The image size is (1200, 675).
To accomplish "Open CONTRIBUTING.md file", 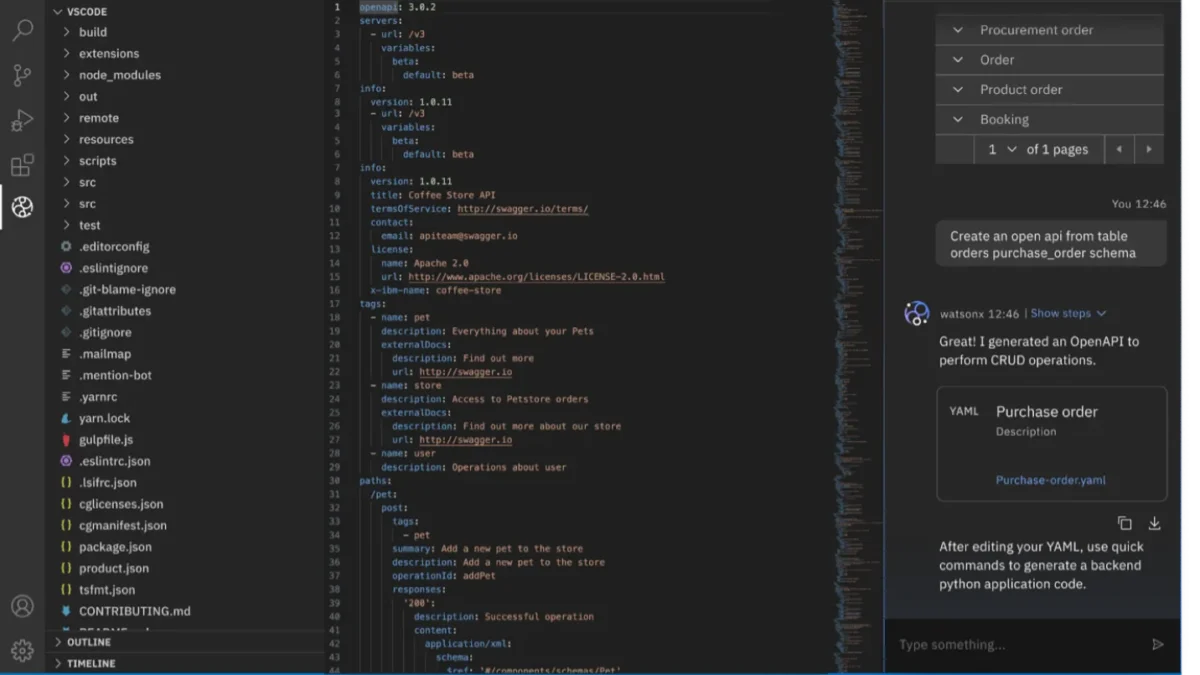I will click(x=134, y=611).
